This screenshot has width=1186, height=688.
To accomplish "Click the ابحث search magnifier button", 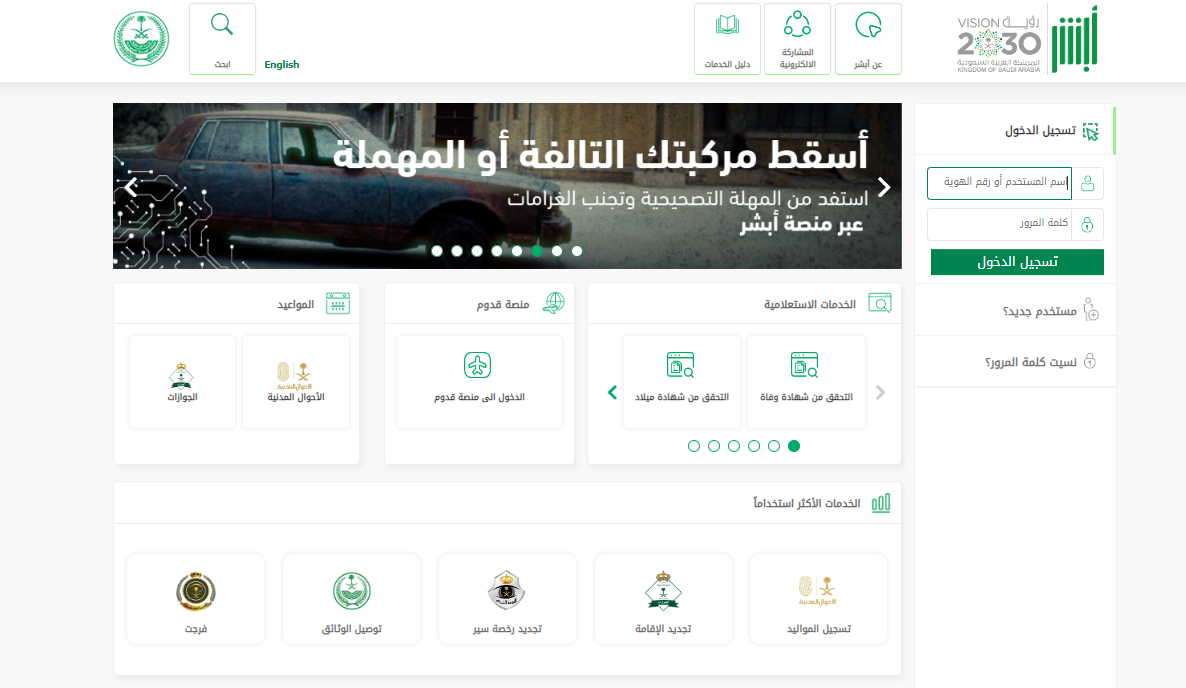I will [x=222, y=39].
